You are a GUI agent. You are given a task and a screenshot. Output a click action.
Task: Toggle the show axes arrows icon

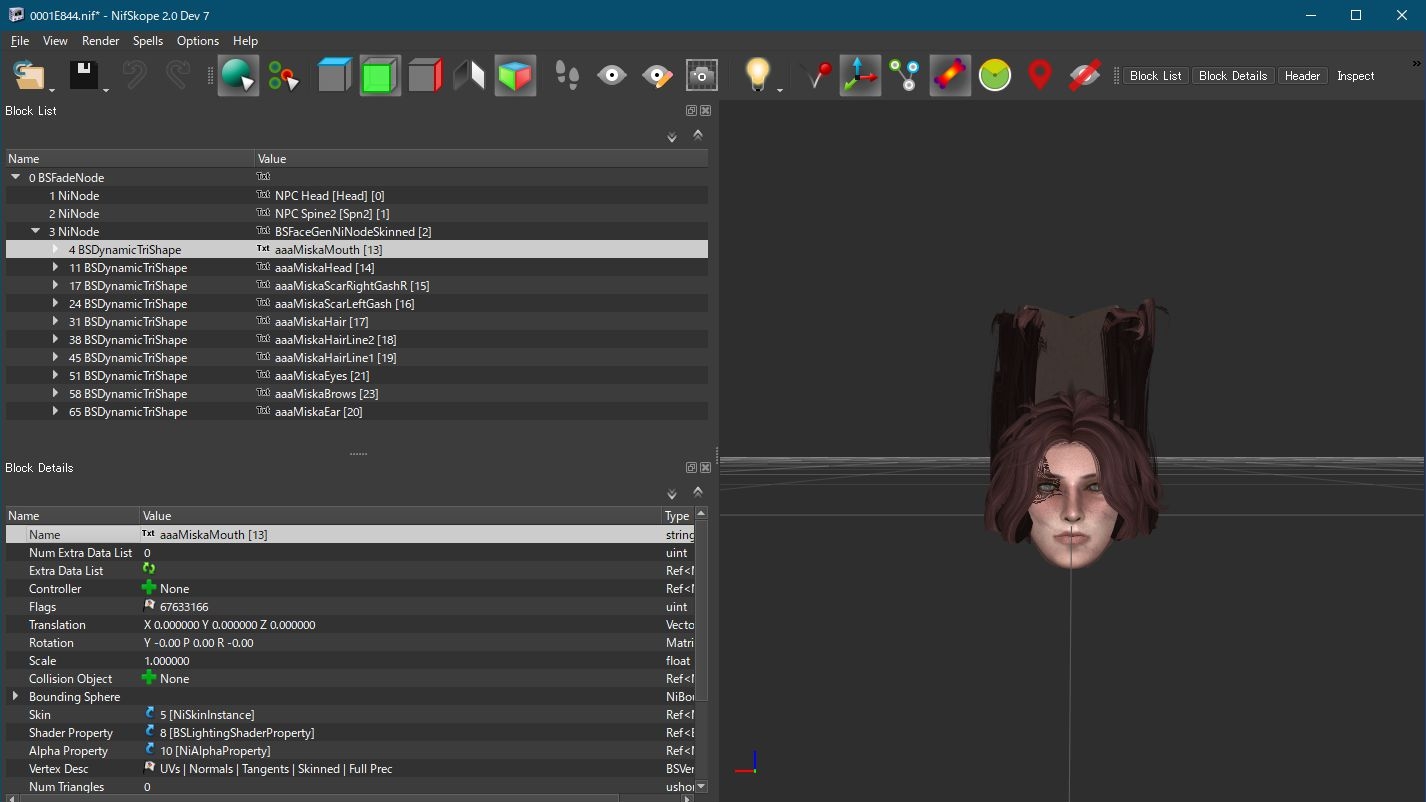(x=860, y=76)
